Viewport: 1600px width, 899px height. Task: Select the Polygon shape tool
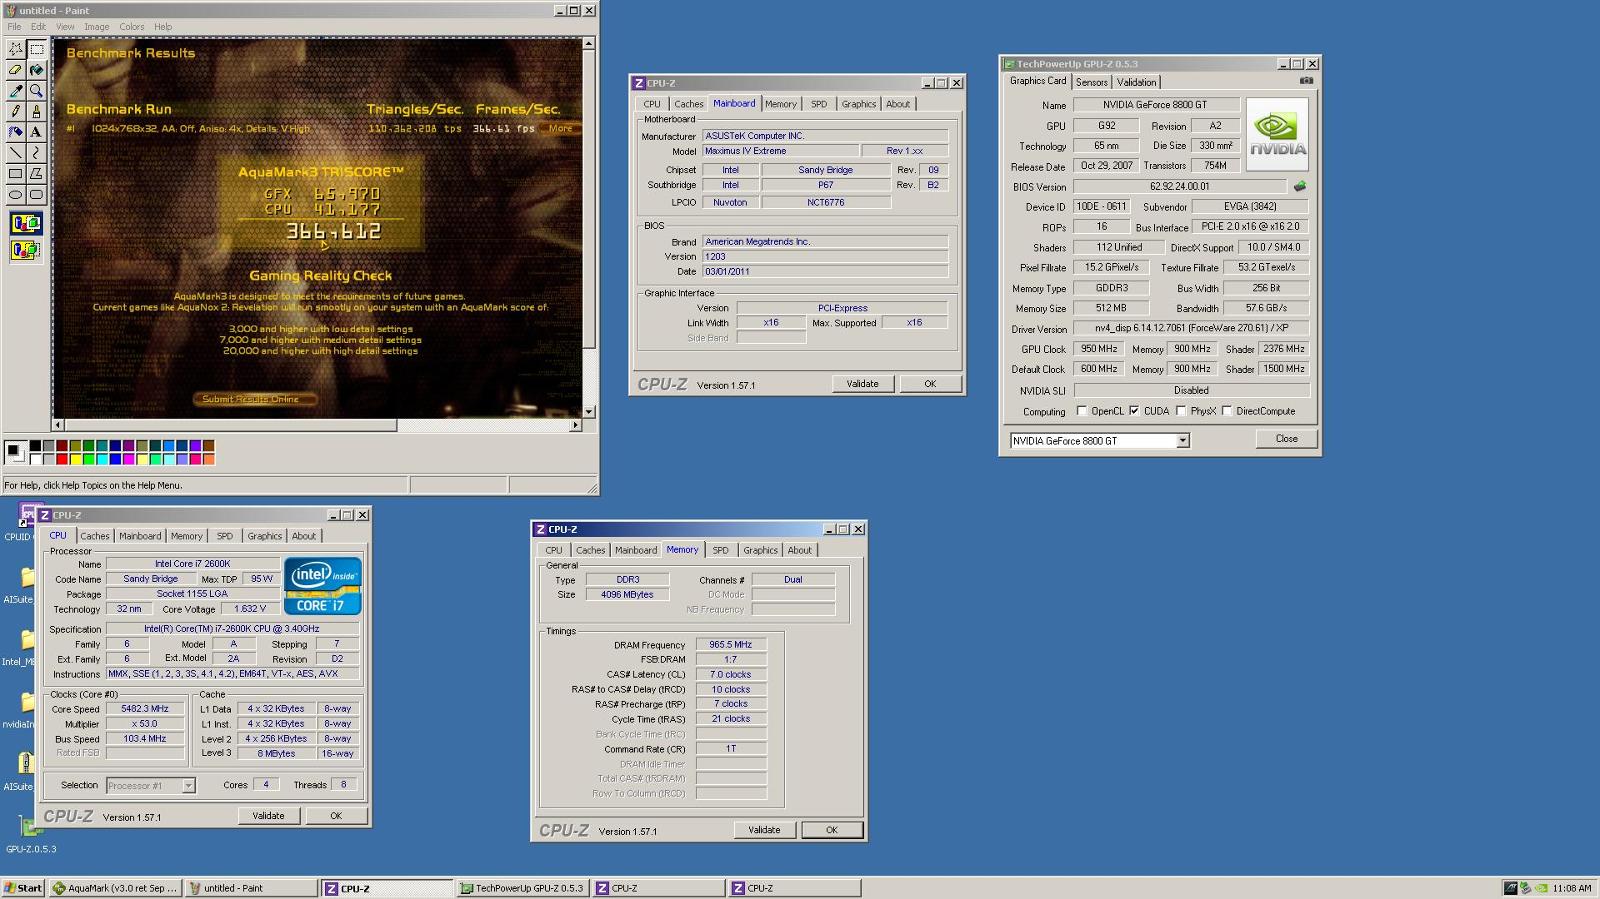click(36, 174)
